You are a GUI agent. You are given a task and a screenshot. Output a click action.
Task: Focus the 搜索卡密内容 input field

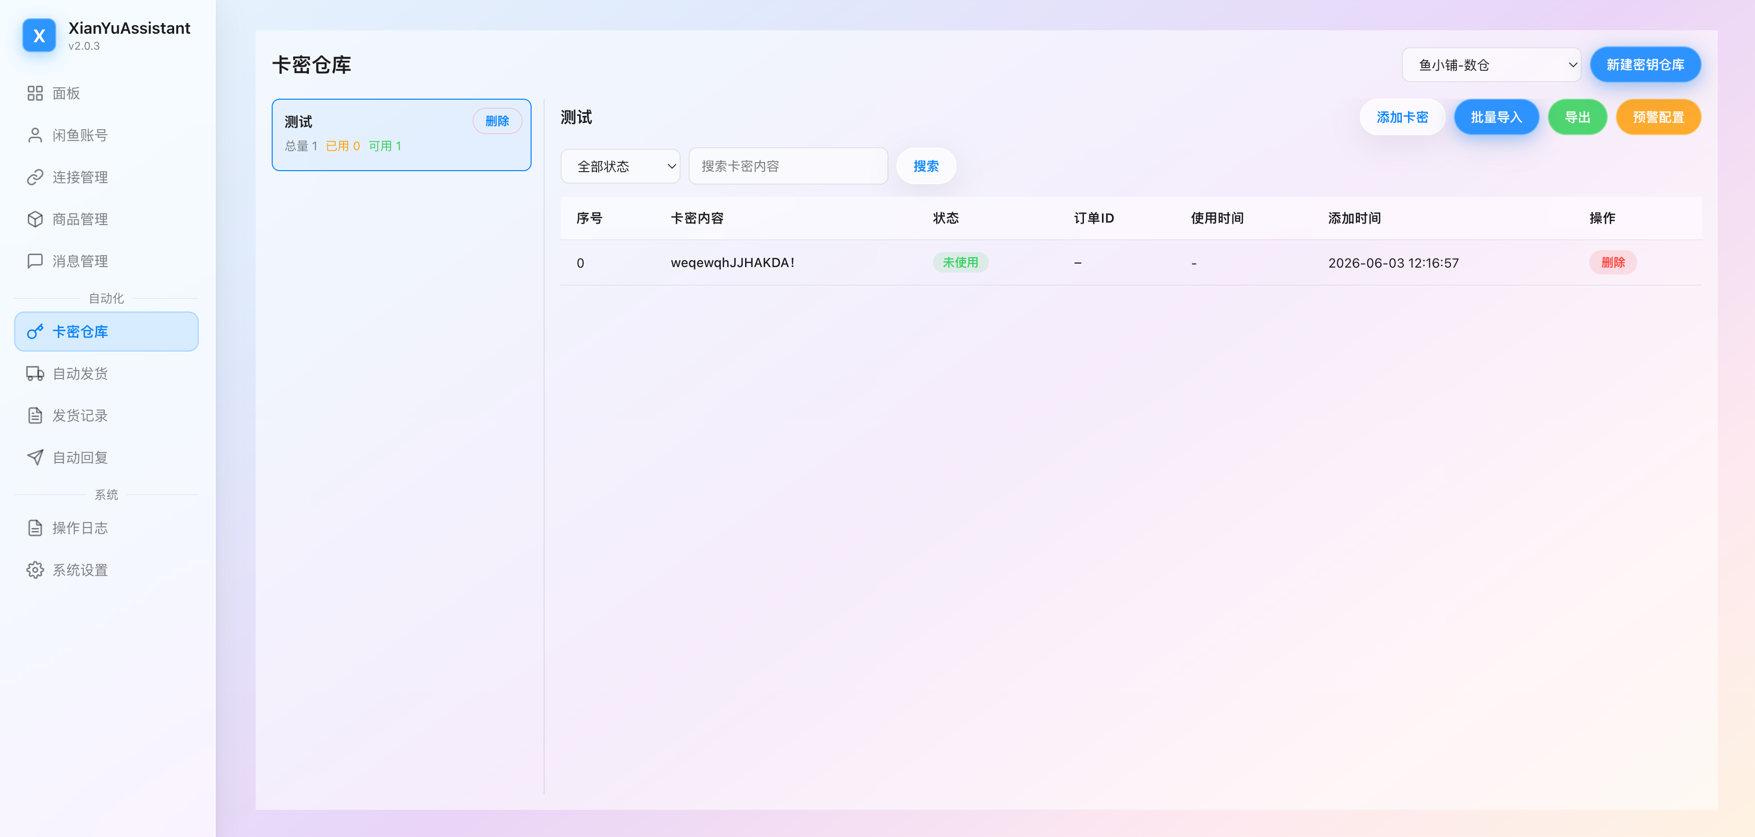tap(788, 166)
